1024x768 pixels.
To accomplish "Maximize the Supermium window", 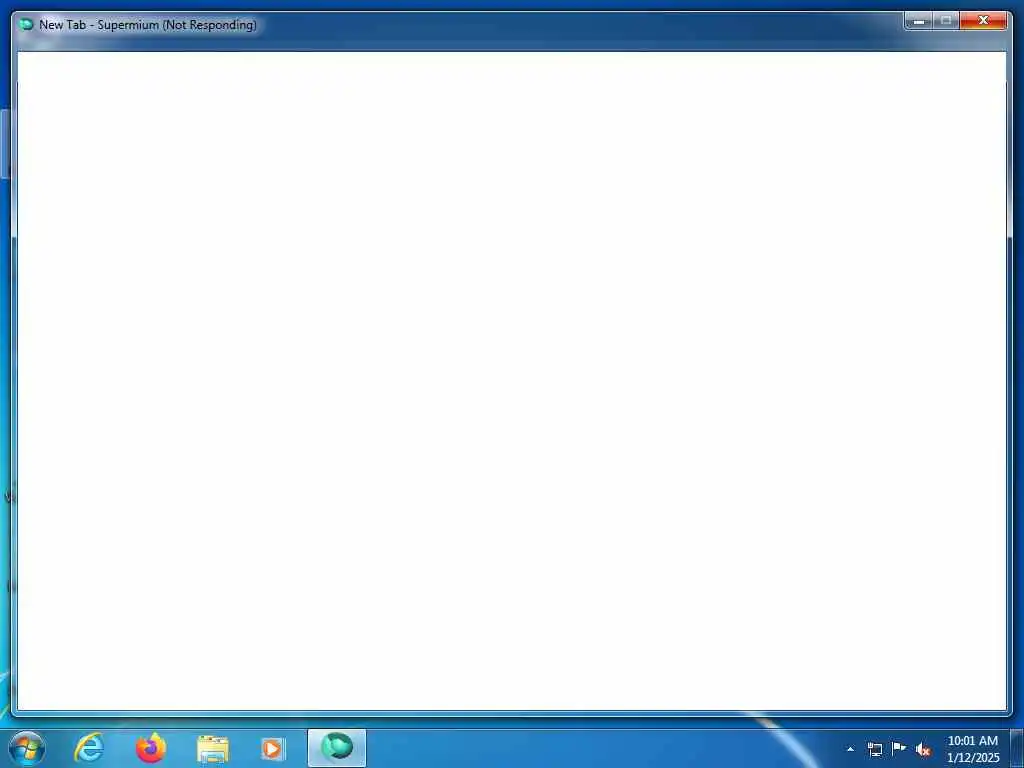I will pos(946,21).
